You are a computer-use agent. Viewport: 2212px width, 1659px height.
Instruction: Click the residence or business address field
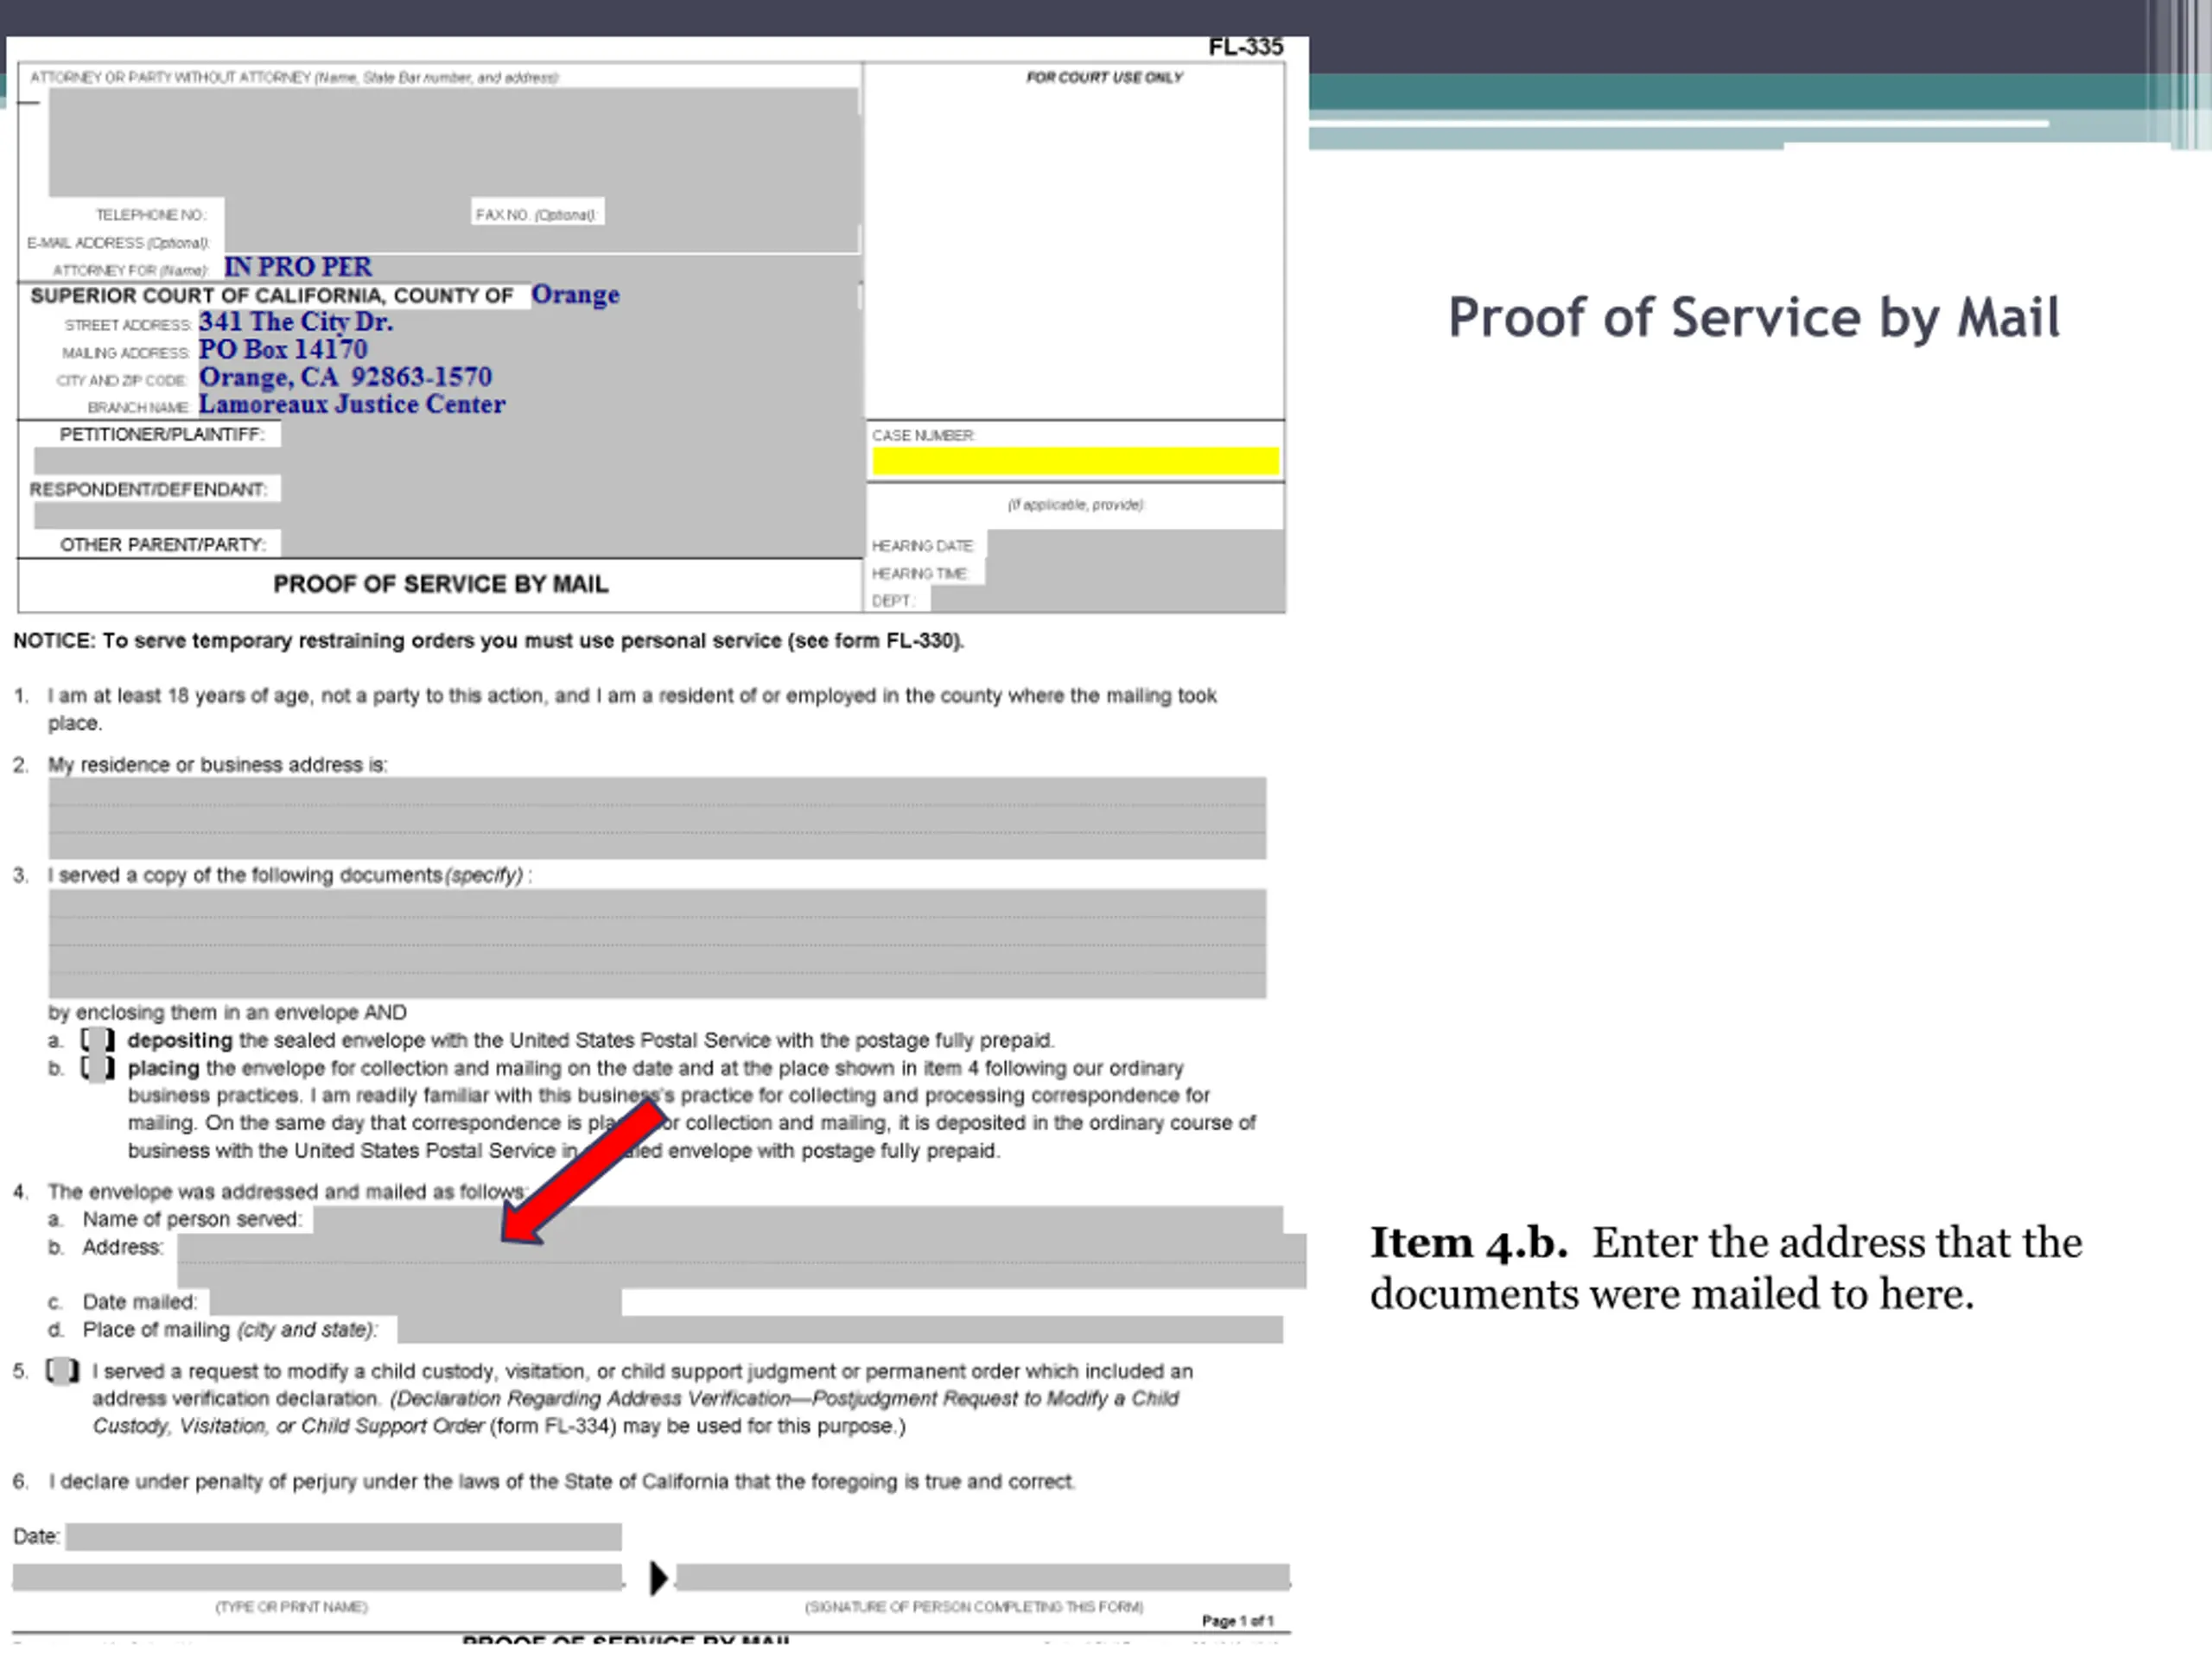(x=657, y=818)
